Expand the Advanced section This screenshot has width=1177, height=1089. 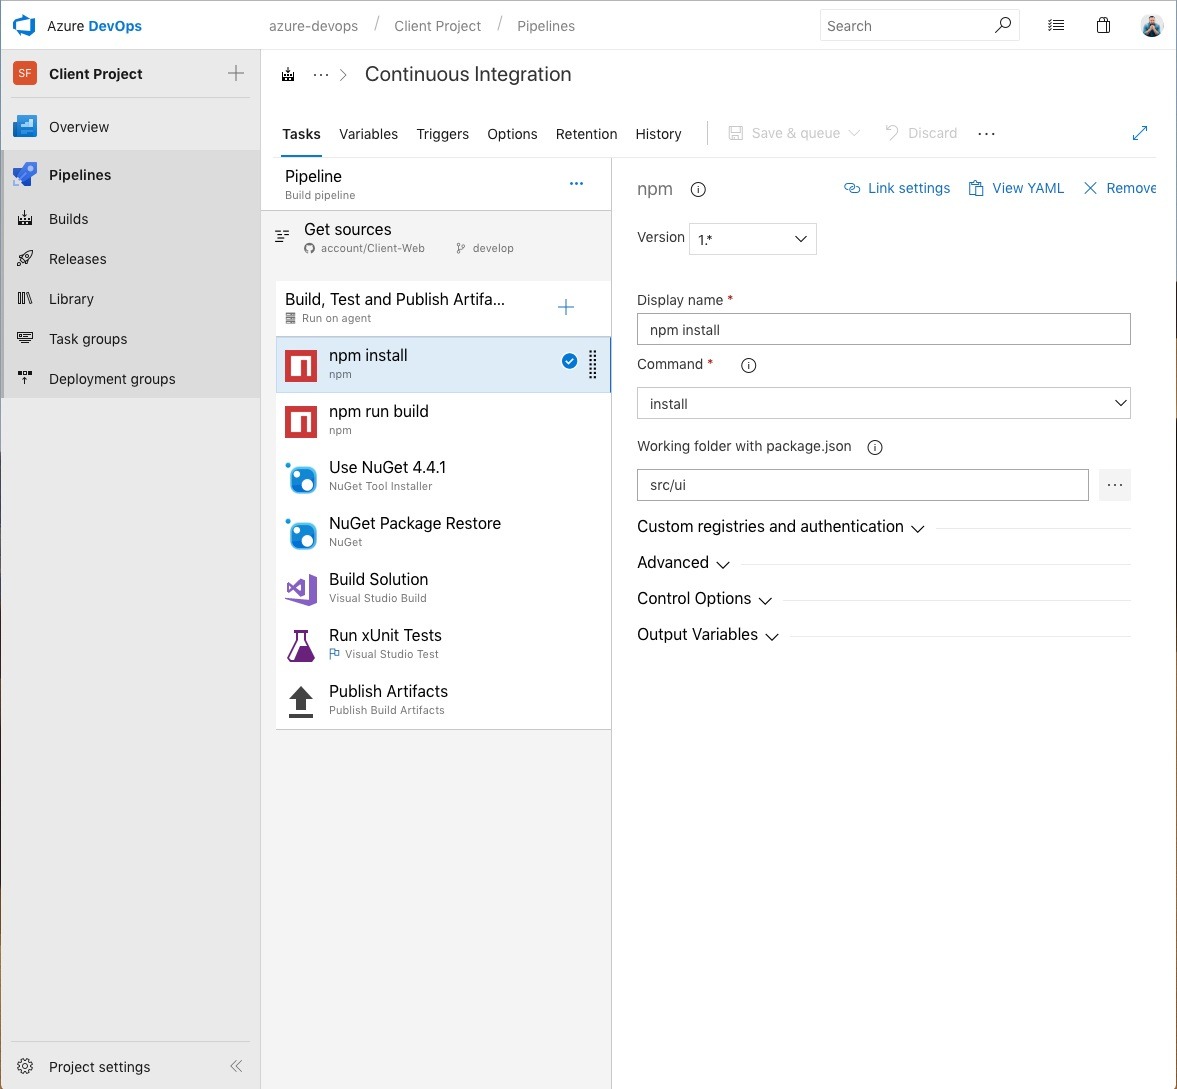pyautogui.click(x=683, y=563)
